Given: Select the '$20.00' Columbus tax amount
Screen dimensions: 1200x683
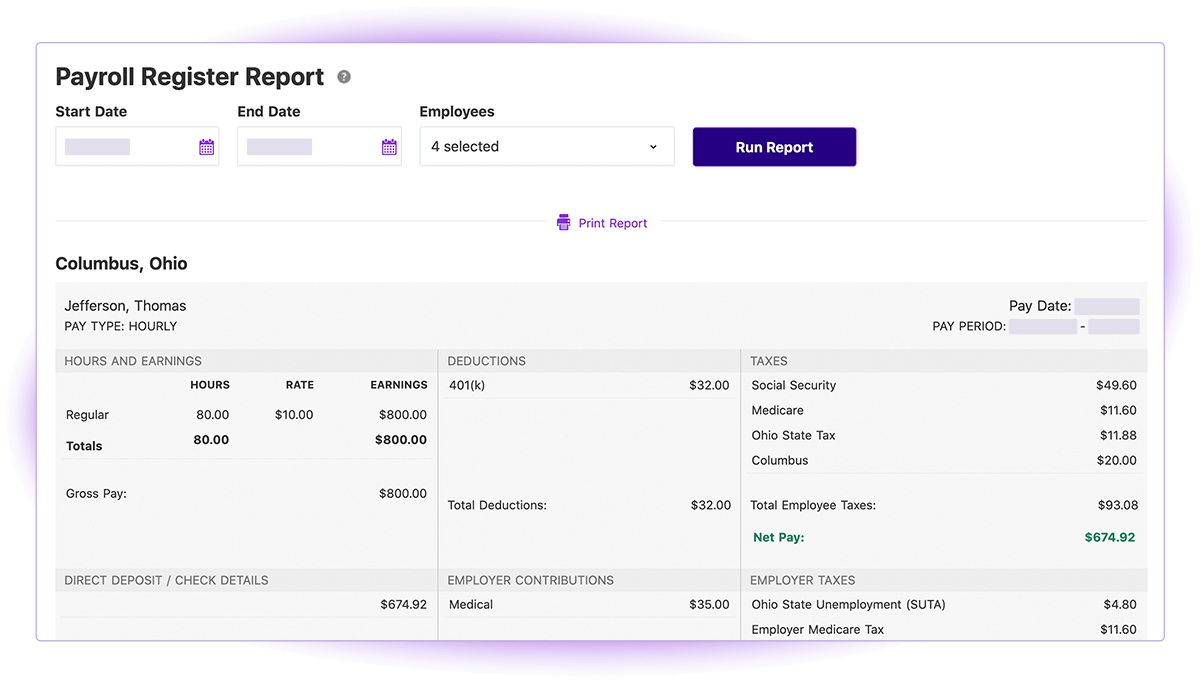Looking at the screenshot, I should coord(1116,460).
